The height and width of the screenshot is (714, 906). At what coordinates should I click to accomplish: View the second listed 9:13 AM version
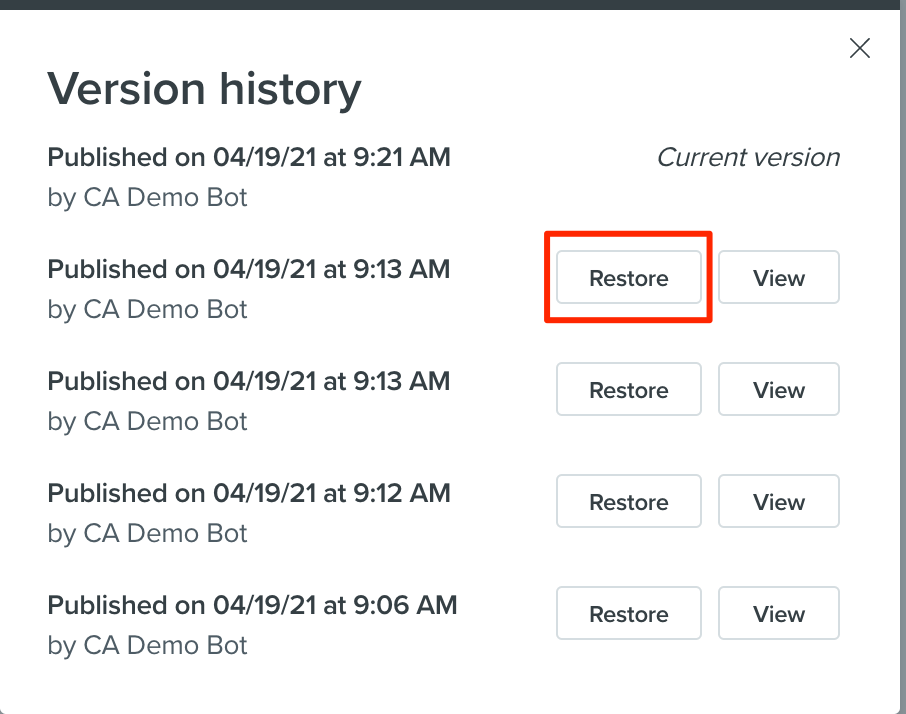click(x=779, y=389)
